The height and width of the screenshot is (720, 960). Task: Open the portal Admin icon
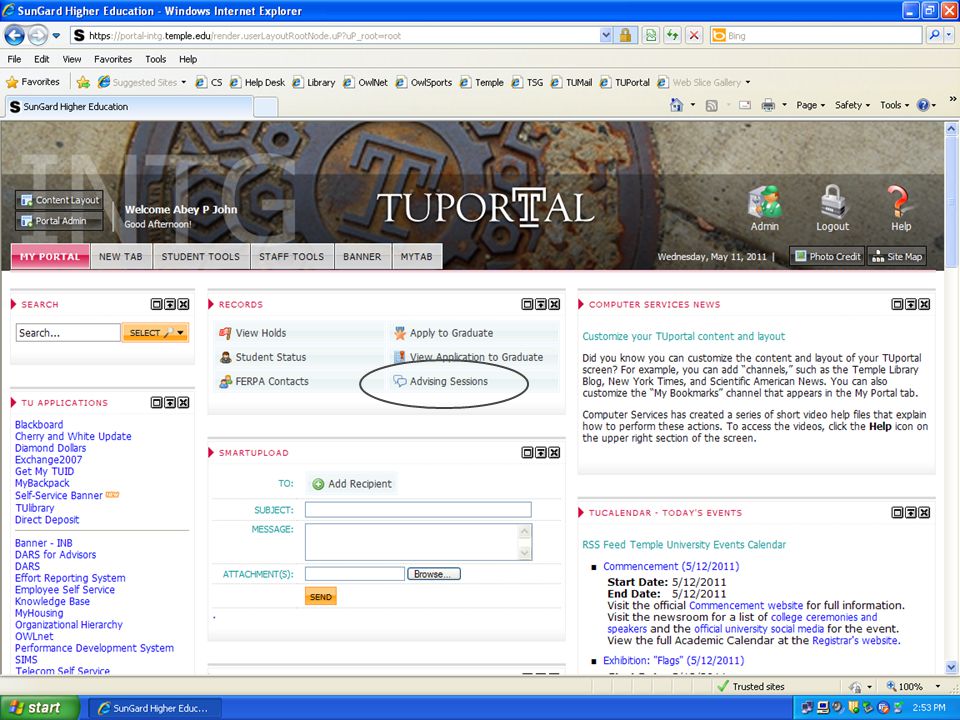(x=765, y=208)
